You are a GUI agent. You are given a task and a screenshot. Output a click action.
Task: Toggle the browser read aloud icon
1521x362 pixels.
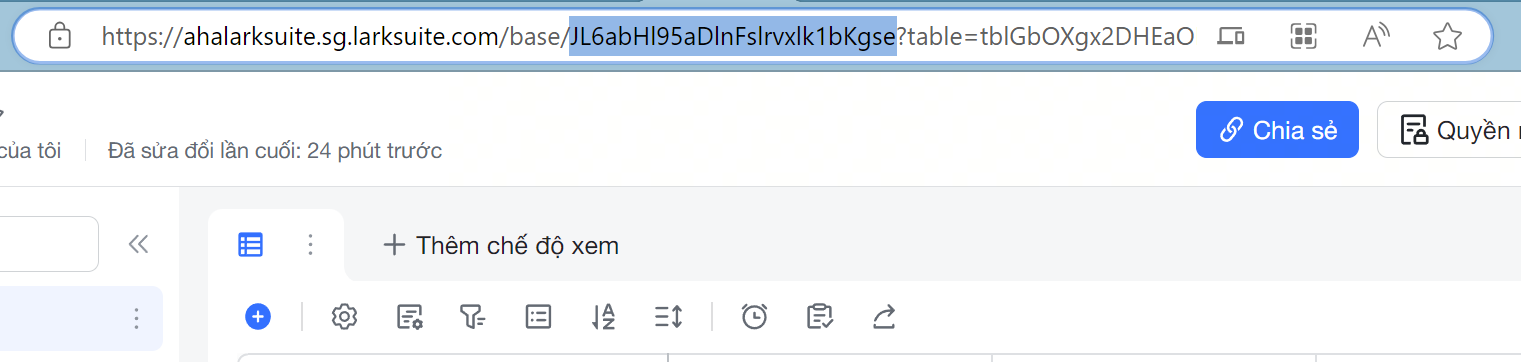point(1377,37)
